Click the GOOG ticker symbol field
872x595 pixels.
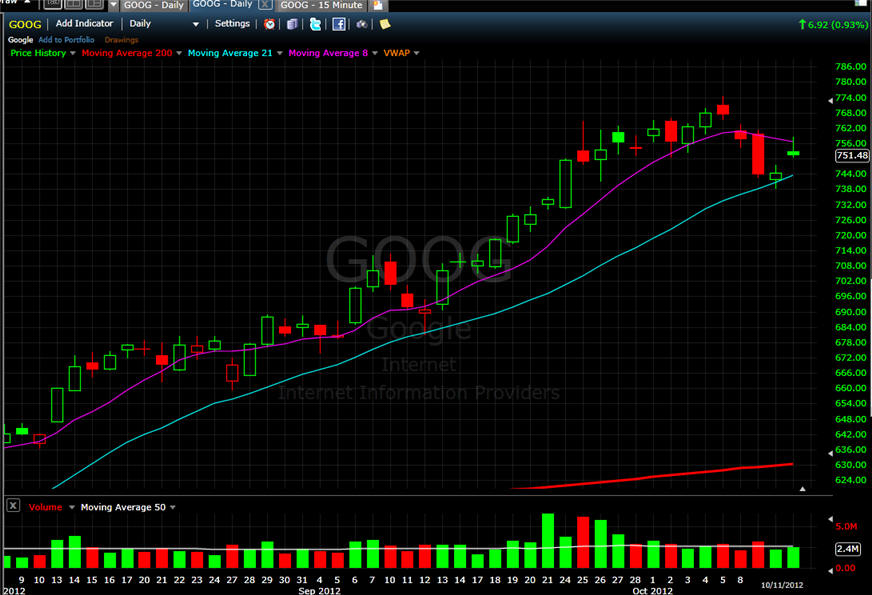tap(25, 24)
